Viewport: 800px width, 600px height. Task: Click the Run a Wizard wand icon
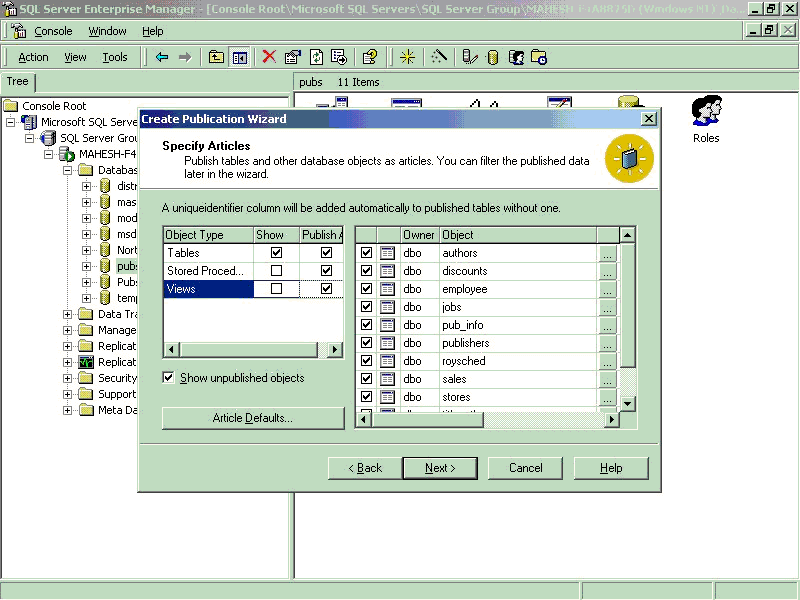(438, 57)
